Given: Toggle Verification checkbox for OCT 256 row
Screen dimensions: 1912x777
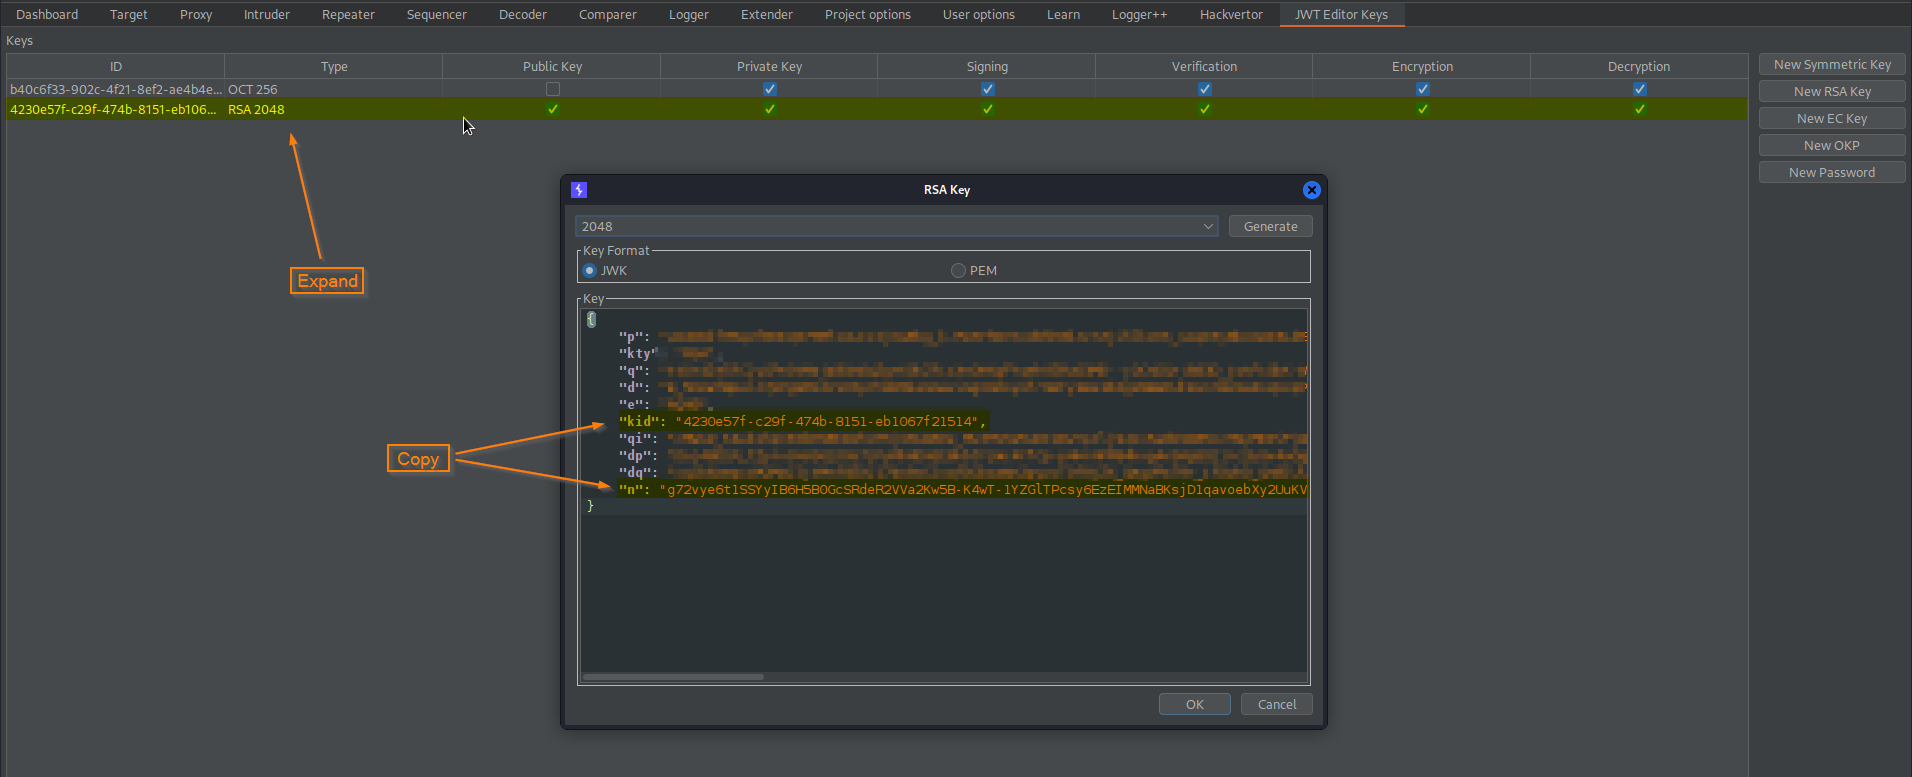Looking at the screenshot, I should point(1205,89).
